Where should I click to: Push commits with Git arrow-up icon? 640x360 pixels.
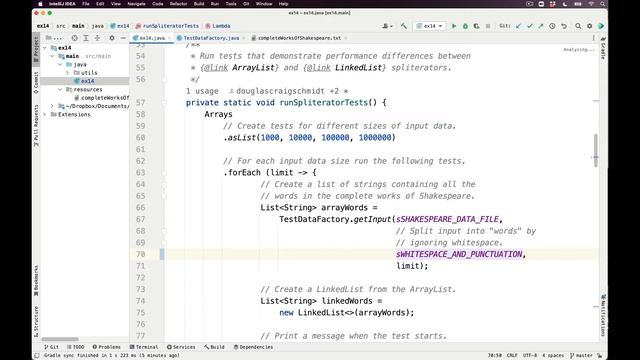pyautogui.click(x=541, y=26)
